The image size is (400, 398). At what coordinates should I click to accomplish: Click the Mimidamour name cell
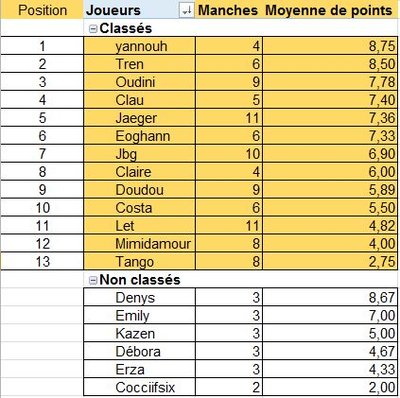coord(139,244)
